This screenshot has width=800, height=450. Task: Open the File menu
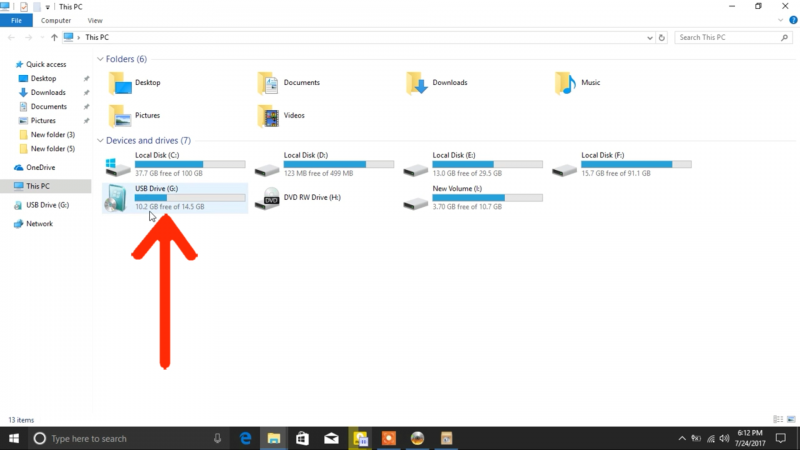point(16,20)
